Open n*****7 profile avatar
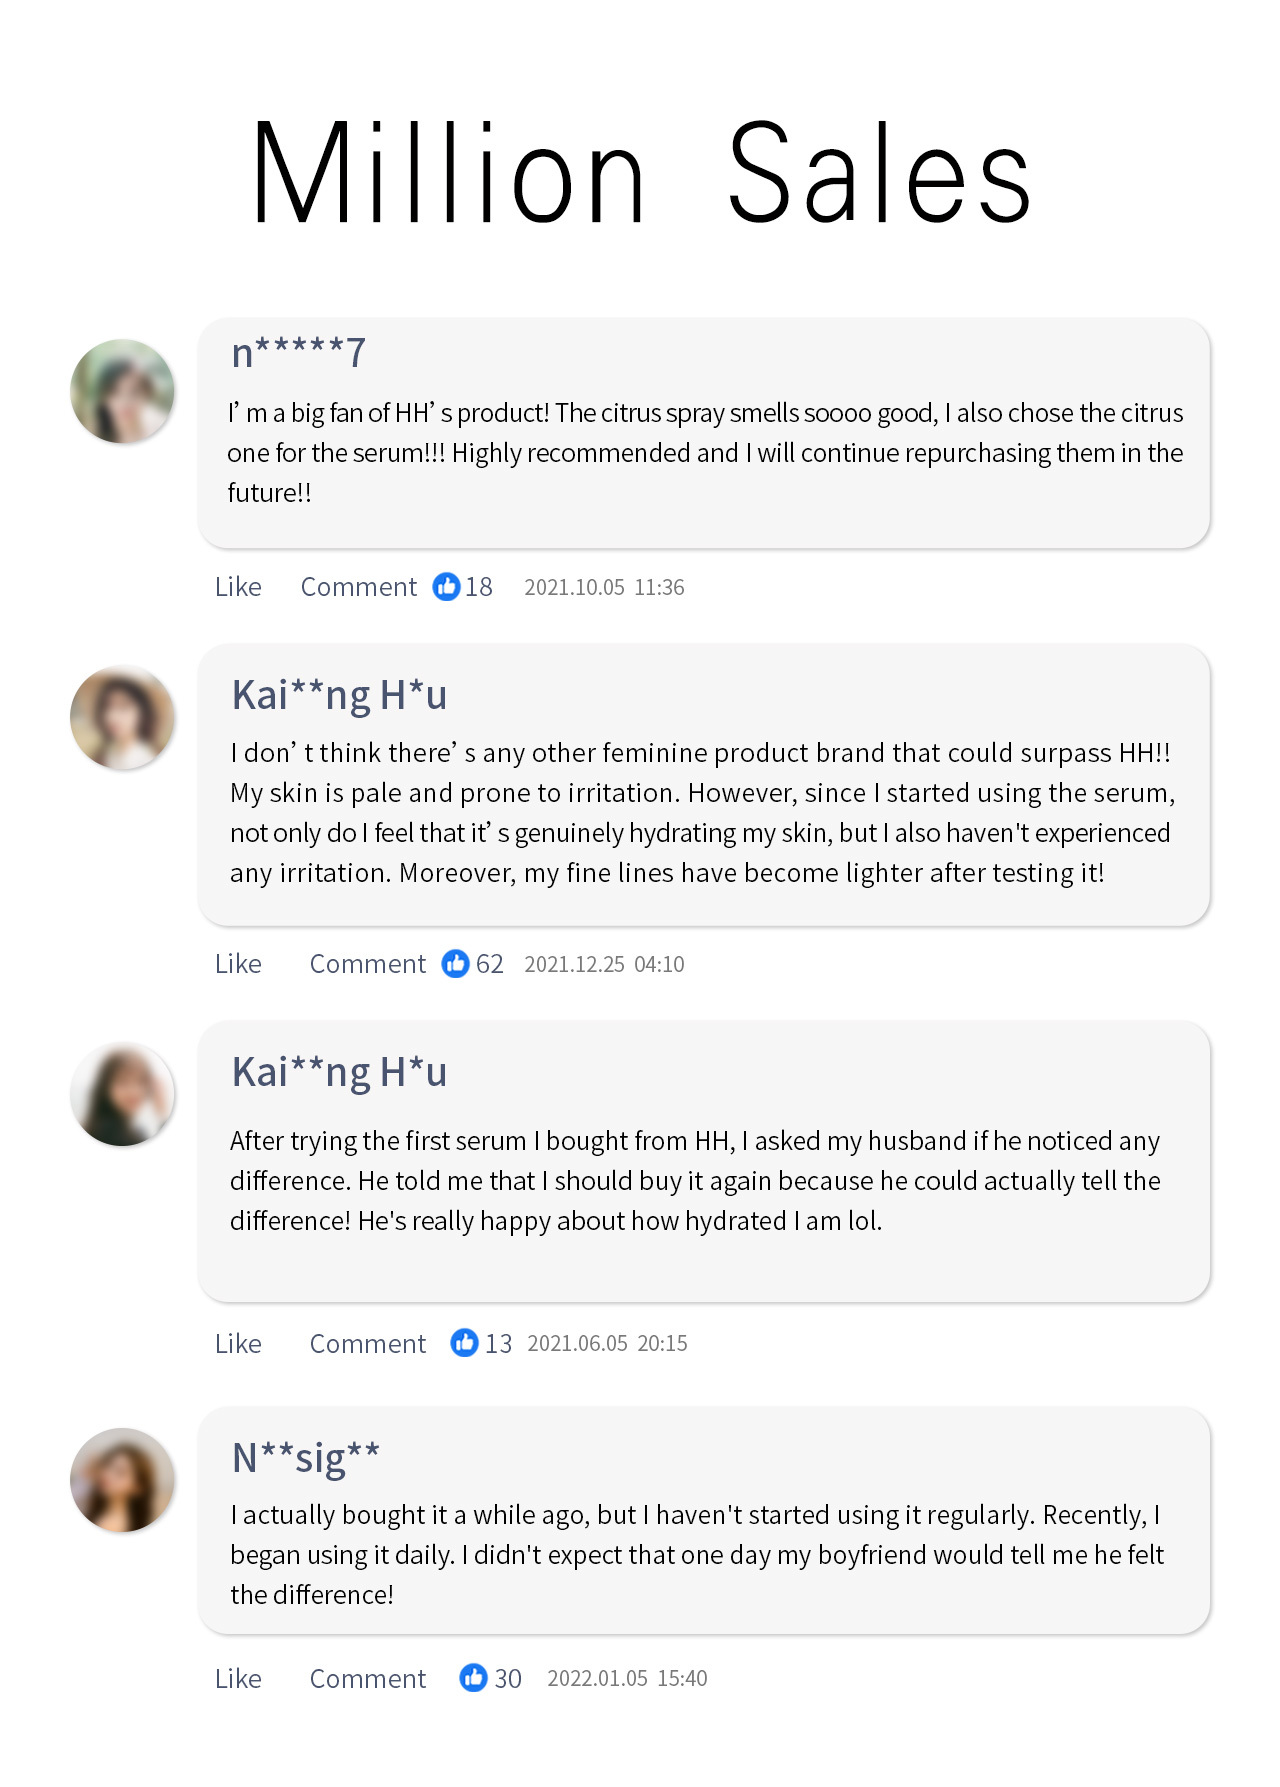1280x1787 pixels. click(122, 391)
